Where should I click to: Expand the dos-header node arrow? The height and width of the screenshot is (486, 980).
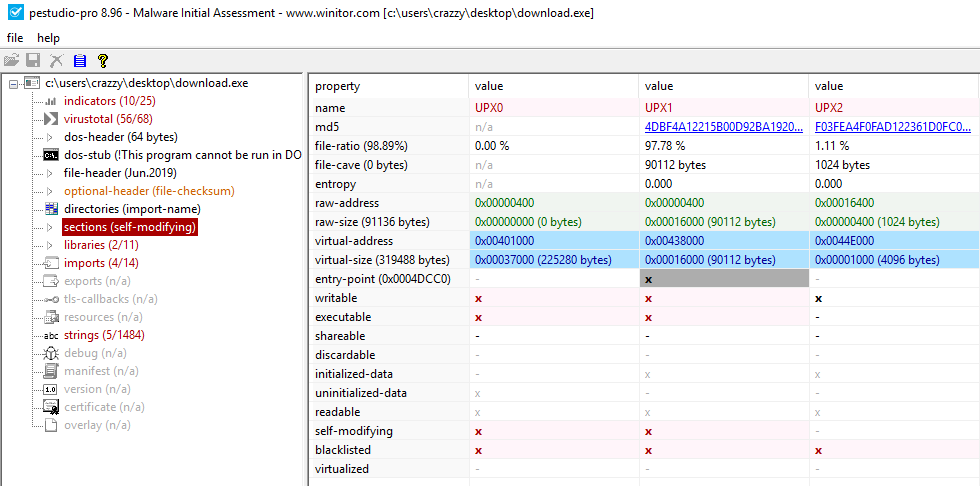[x=51, y=137]
